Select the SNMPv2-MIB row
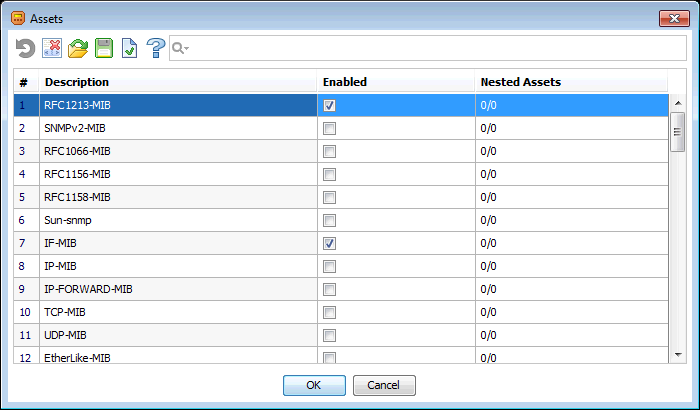This screenshot has height=410, width=700. [x=341, y=129]
